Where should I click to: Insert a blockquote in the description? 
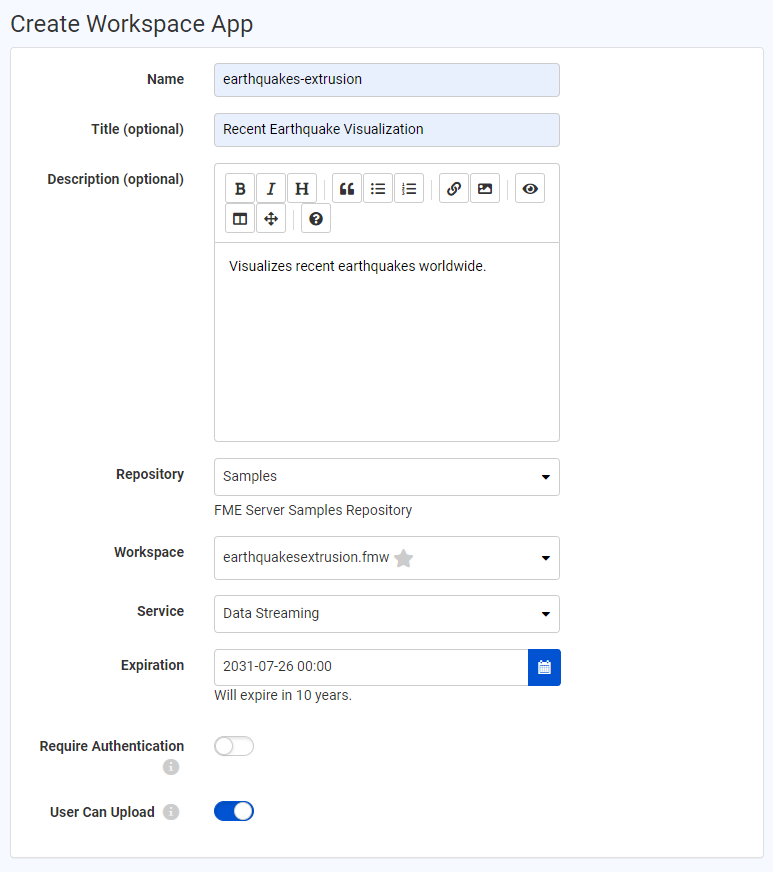[x=344, y=188]
